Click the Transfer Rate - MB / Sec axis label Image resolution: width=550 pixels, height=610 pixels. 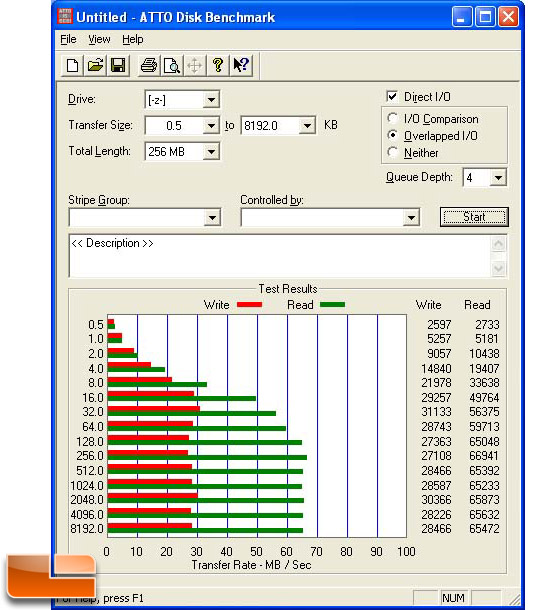coord(251,565)
